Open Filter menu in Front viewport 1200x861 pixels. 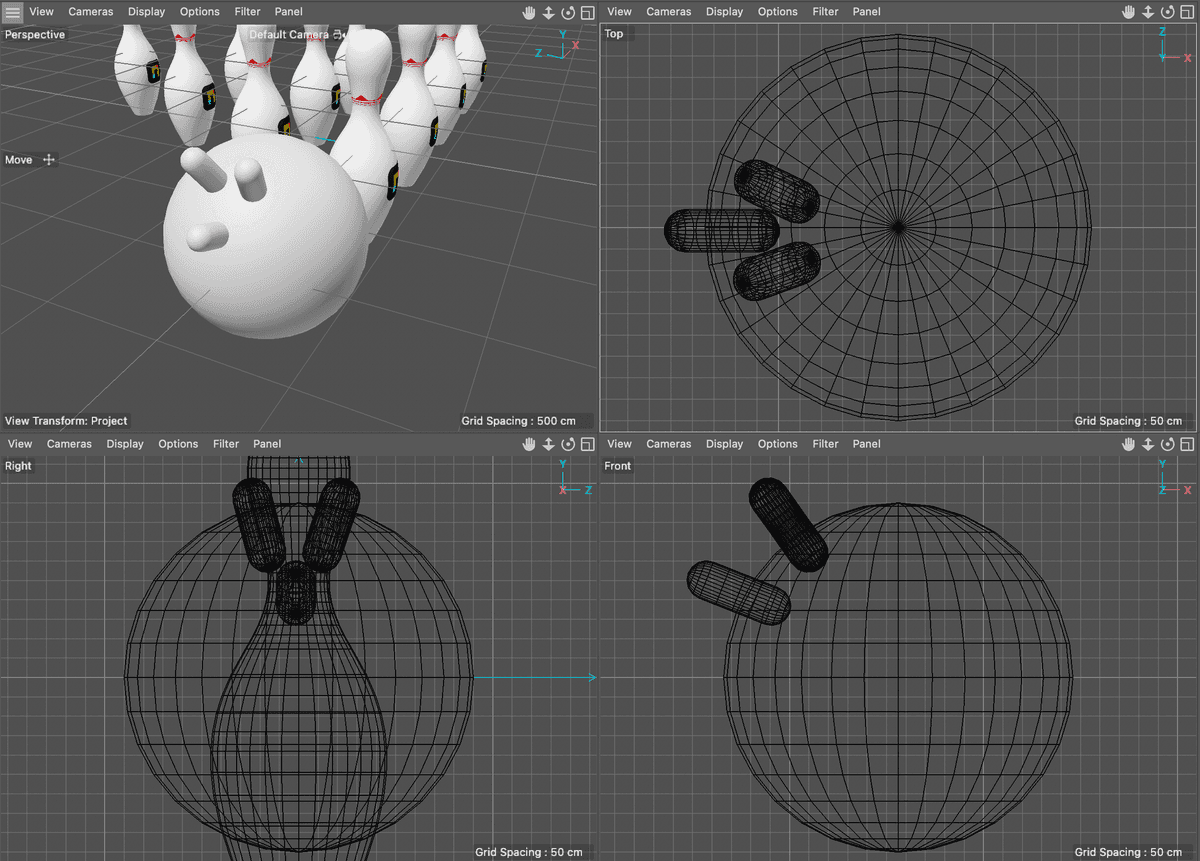pyautogui.click(x=825, y=444)
